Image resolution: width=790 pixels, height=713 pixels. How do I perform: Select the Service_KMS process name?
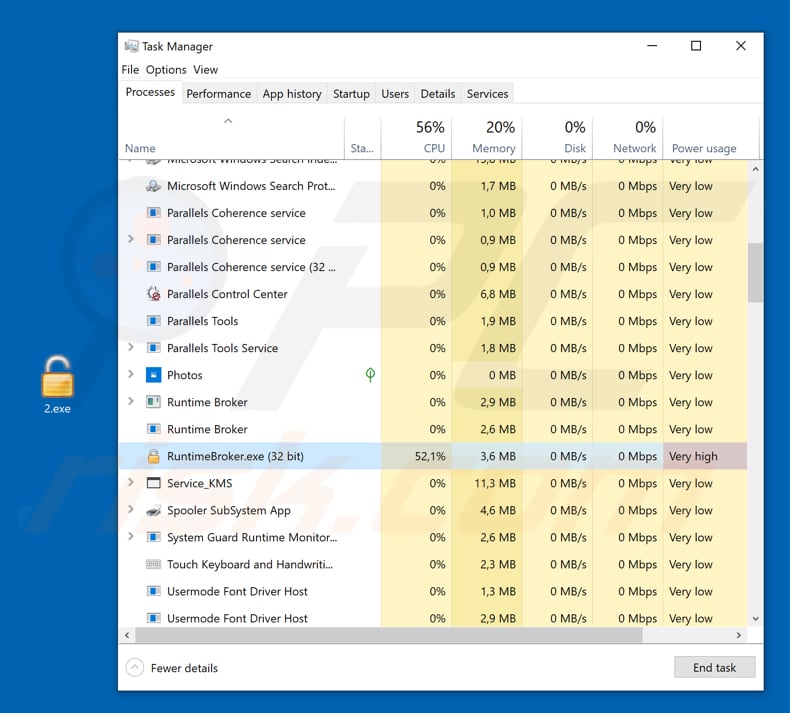pyautogui.click(x=200, y=483)
